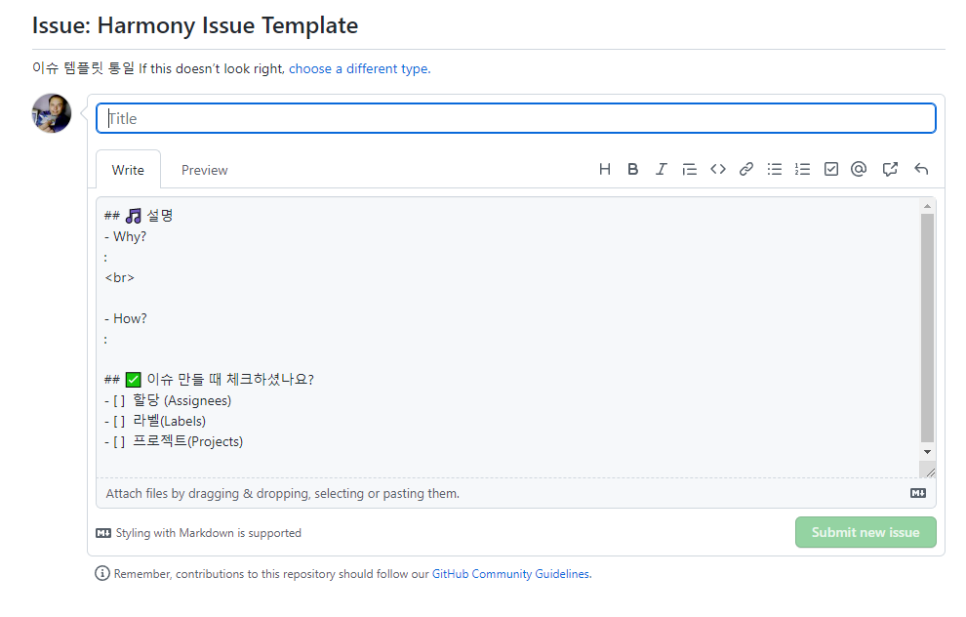Click the Markdown icon beside styling note
The image size is (966, 617).
(104, 533)
